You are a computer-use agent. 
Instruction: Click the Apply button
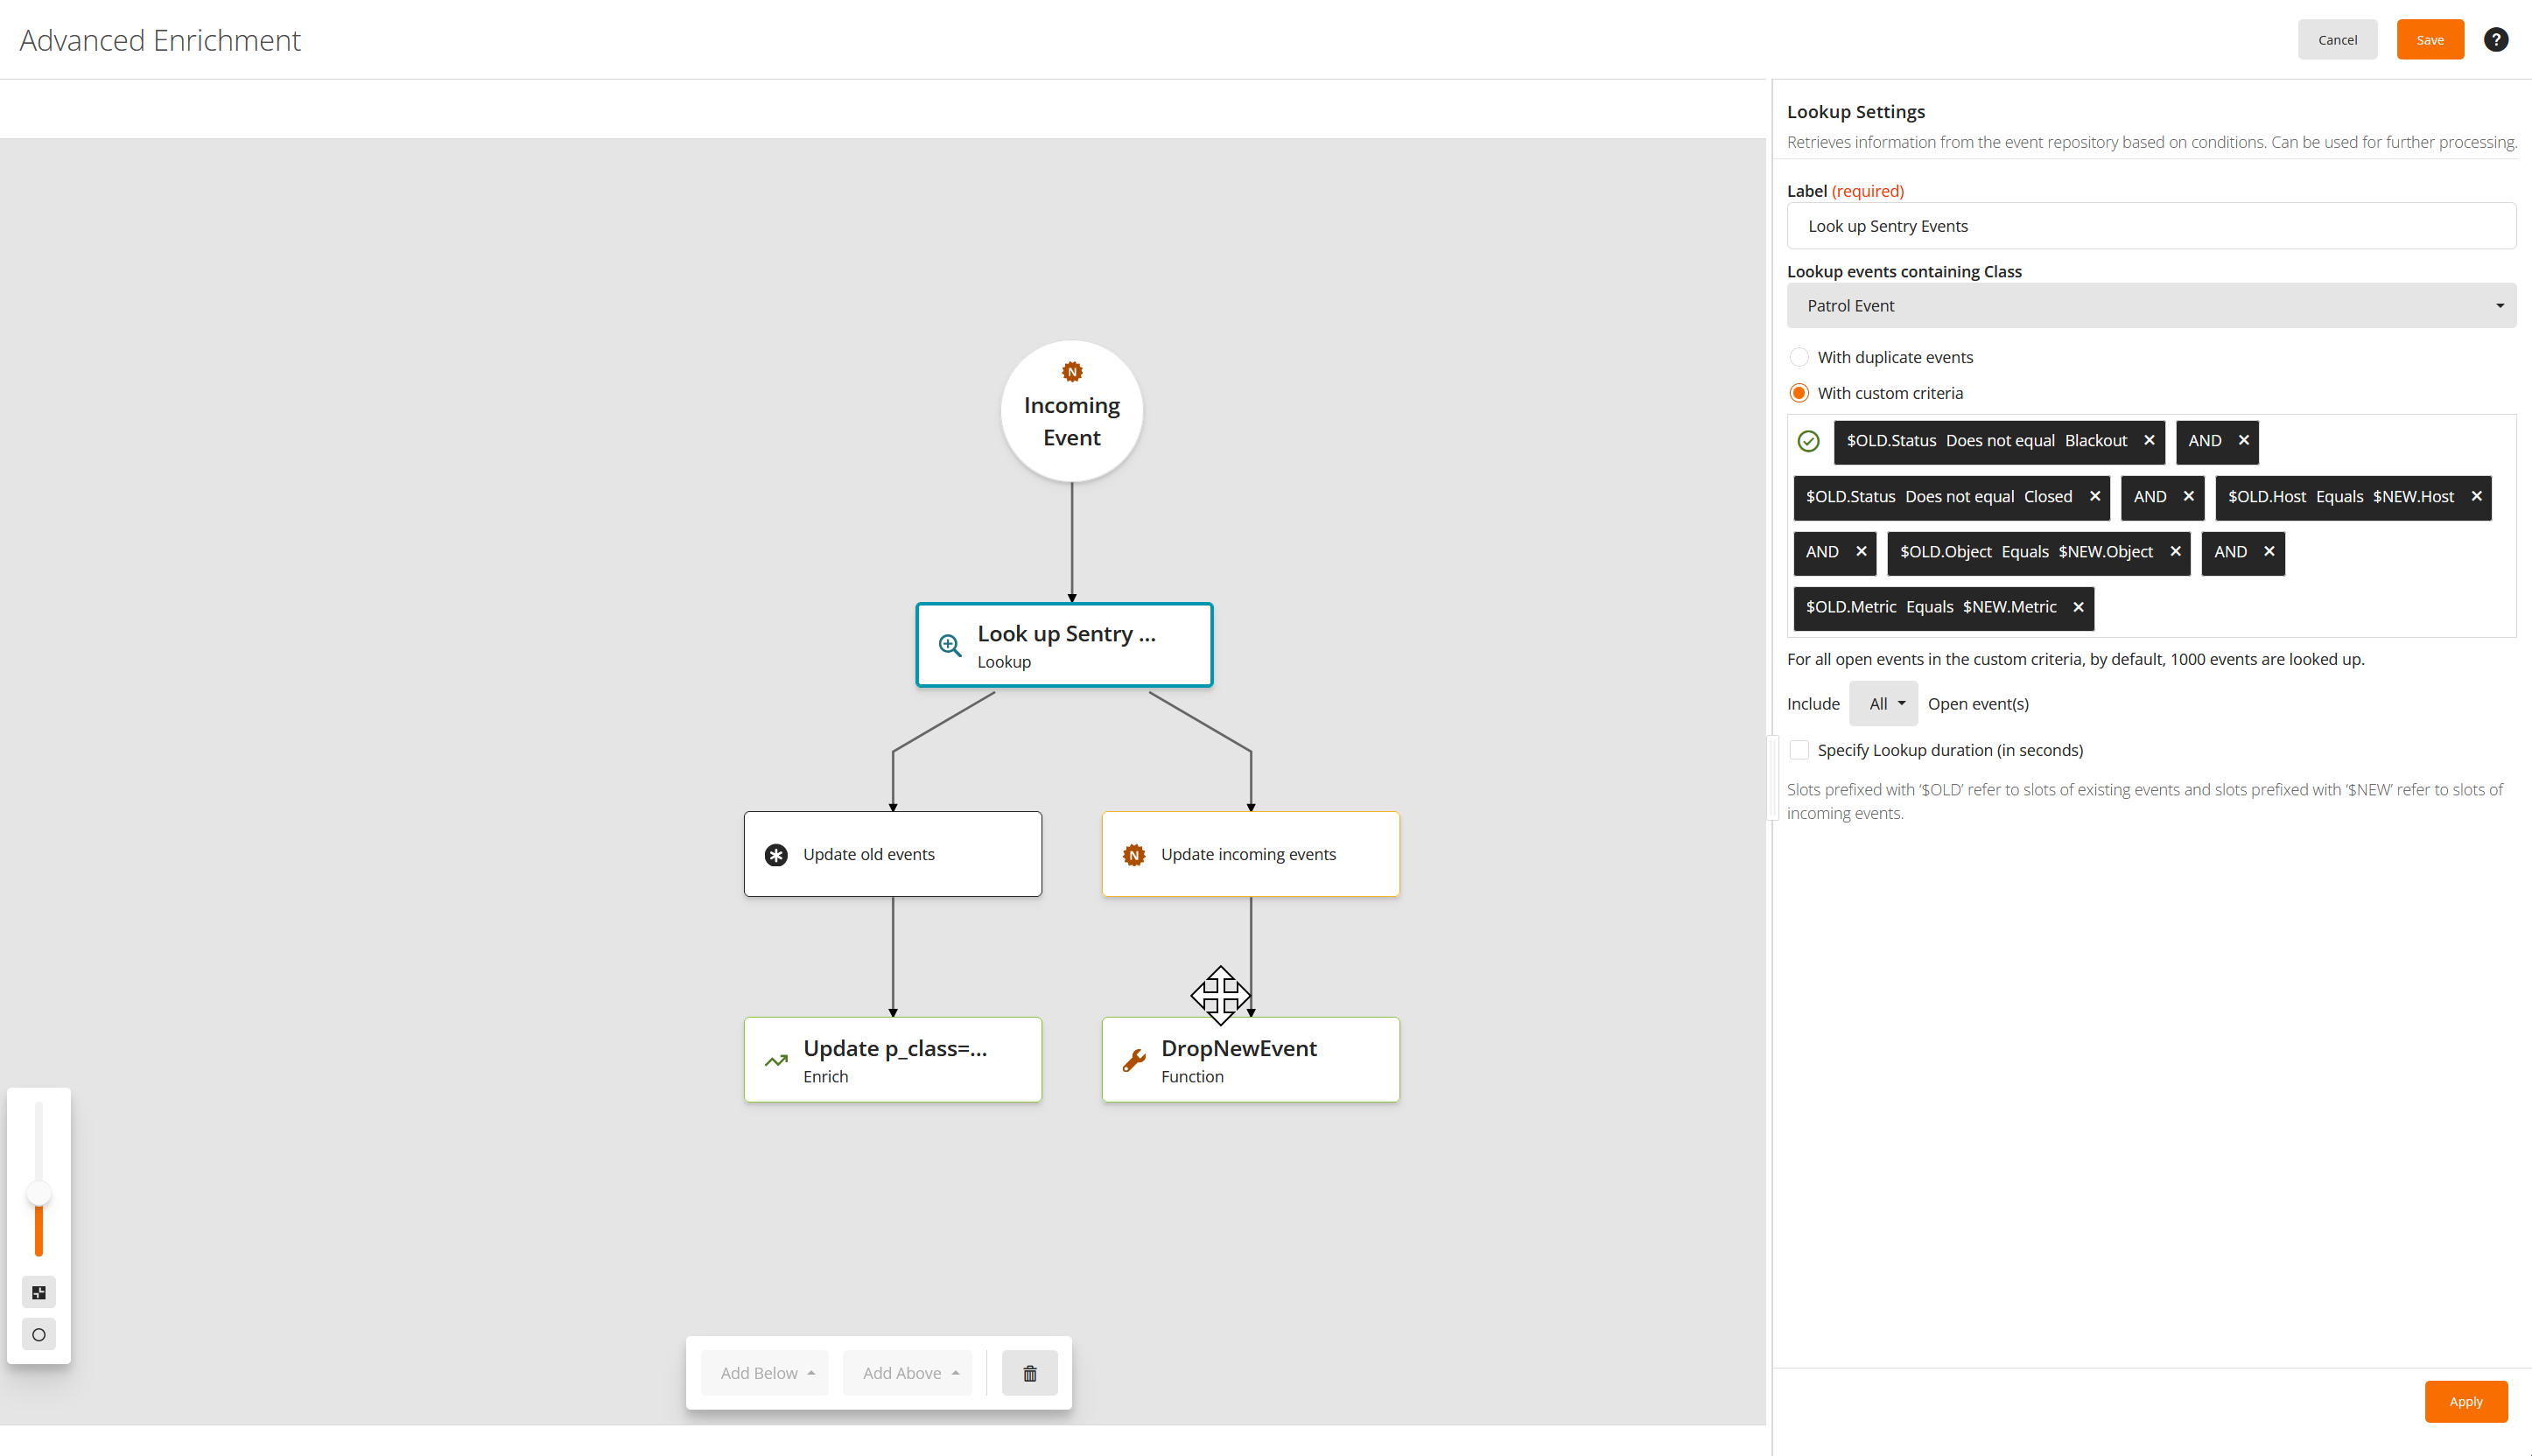2465,1401
